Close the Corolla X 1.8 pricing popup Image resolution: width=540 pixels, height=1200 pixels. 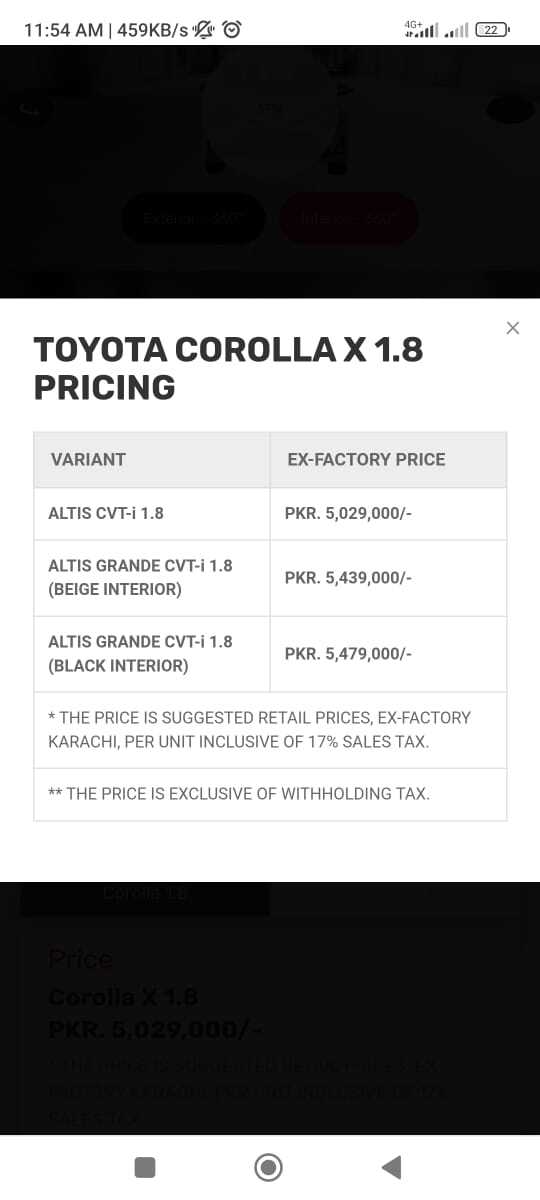[513, 328]
